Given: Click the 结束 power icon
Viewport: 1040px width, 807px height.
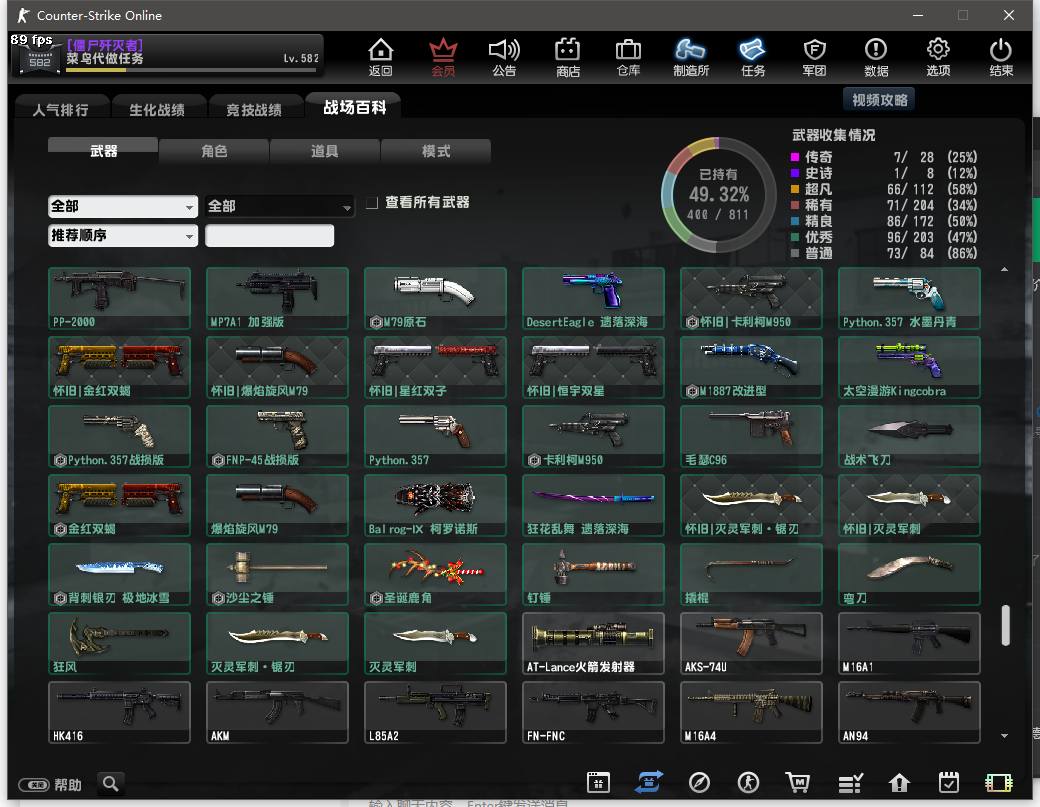Looking at the screenshot, I should (x=1001, y=57).
